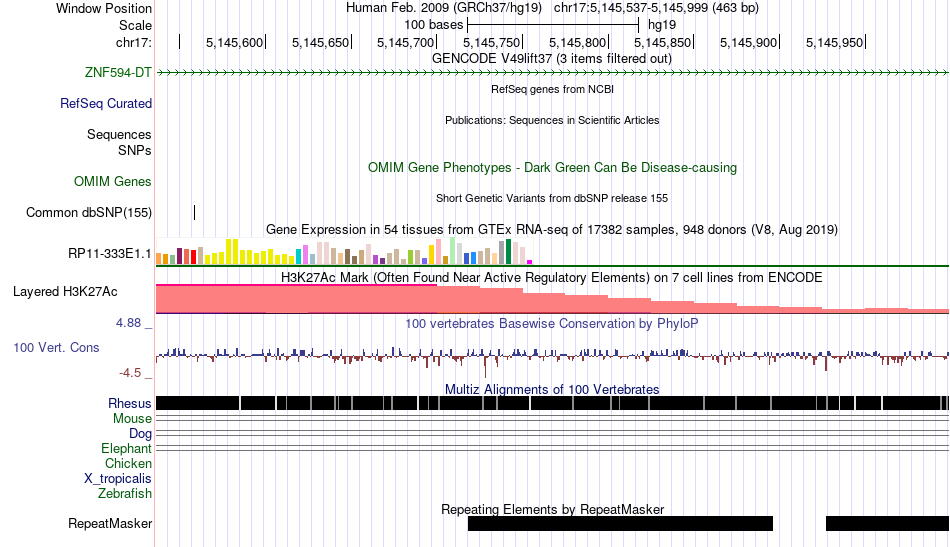Click the Sequences track label
Viewport: 950px width, 547px height.
tap(119, 134)
